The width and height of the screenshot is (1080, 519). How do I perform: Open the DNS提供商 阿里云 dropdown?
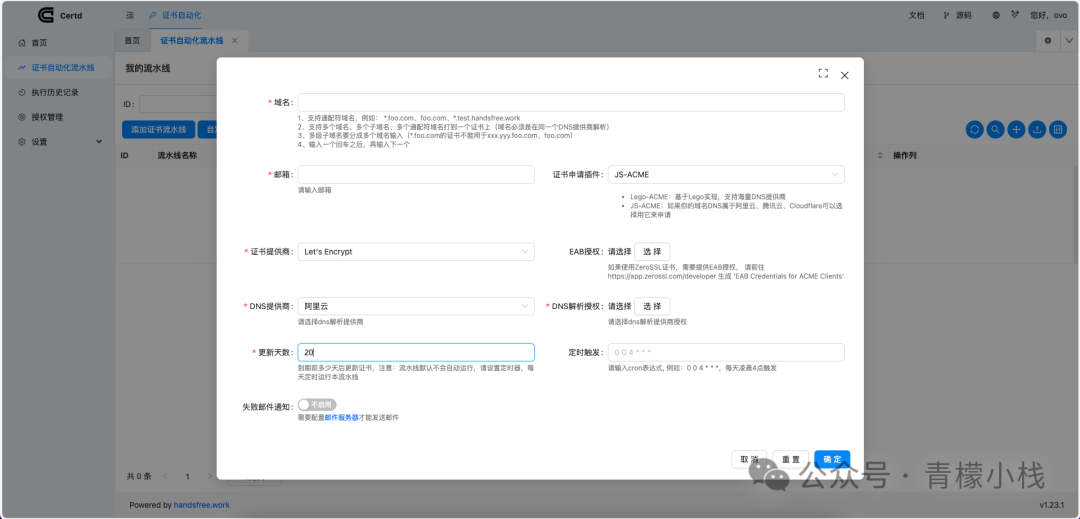pyautogui.click(x=416, y=306)
